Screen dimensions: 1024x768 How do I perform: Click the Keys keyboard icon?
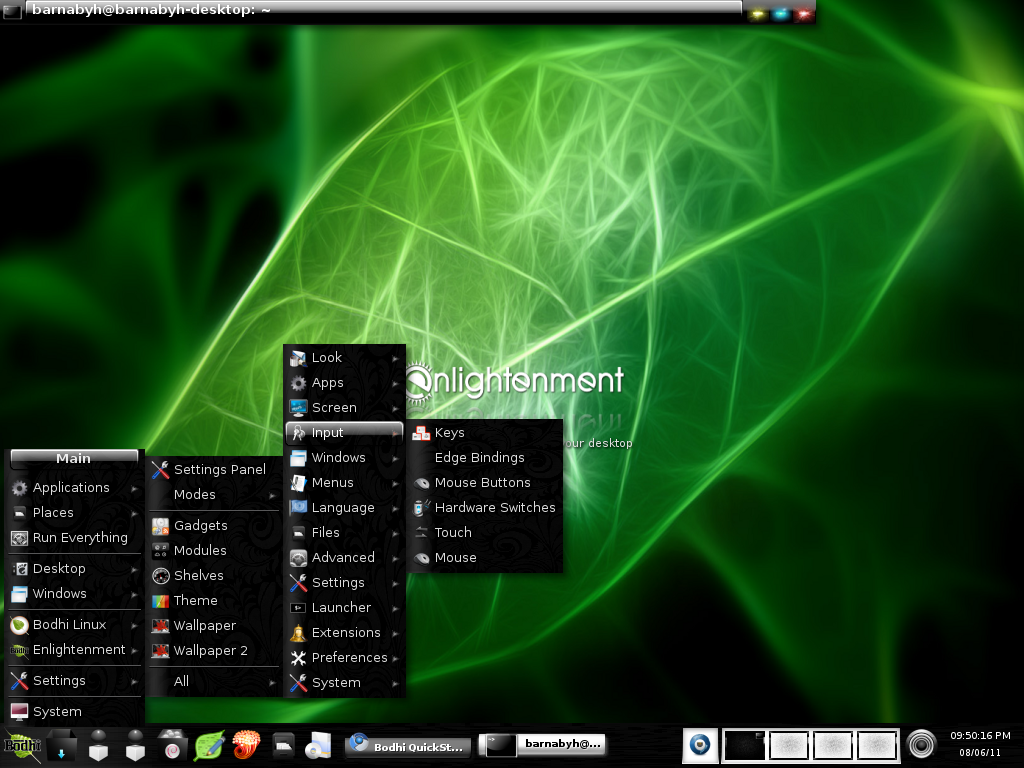[421, 433]
